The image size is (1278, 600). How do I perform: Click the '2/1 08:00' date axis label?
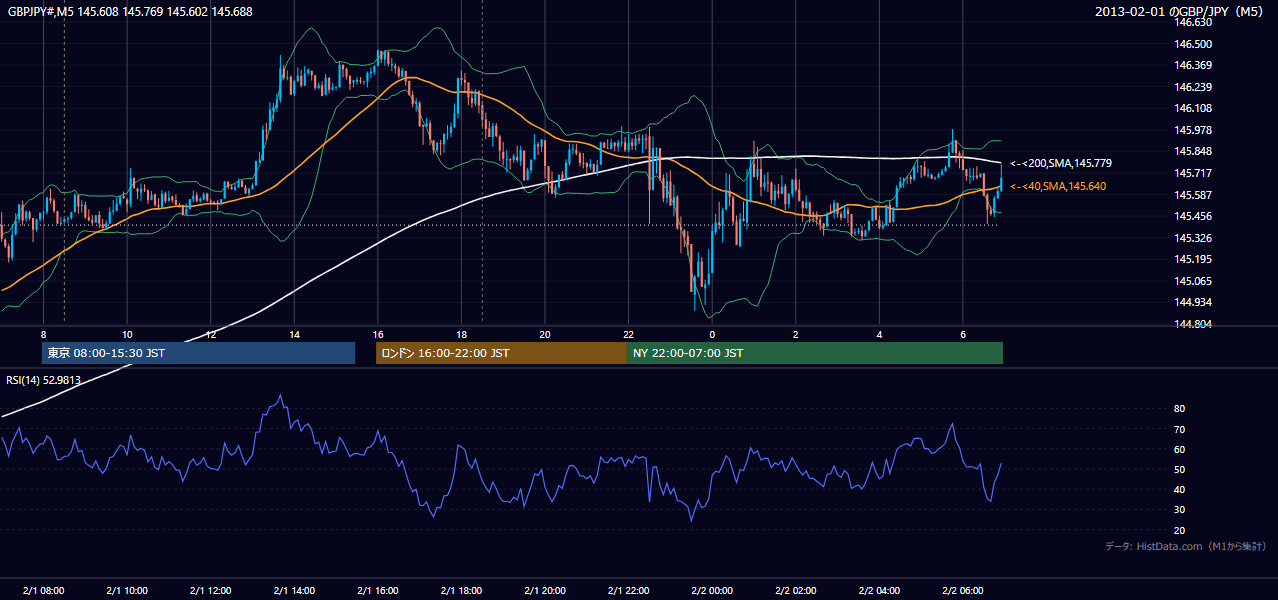(43, 591)
